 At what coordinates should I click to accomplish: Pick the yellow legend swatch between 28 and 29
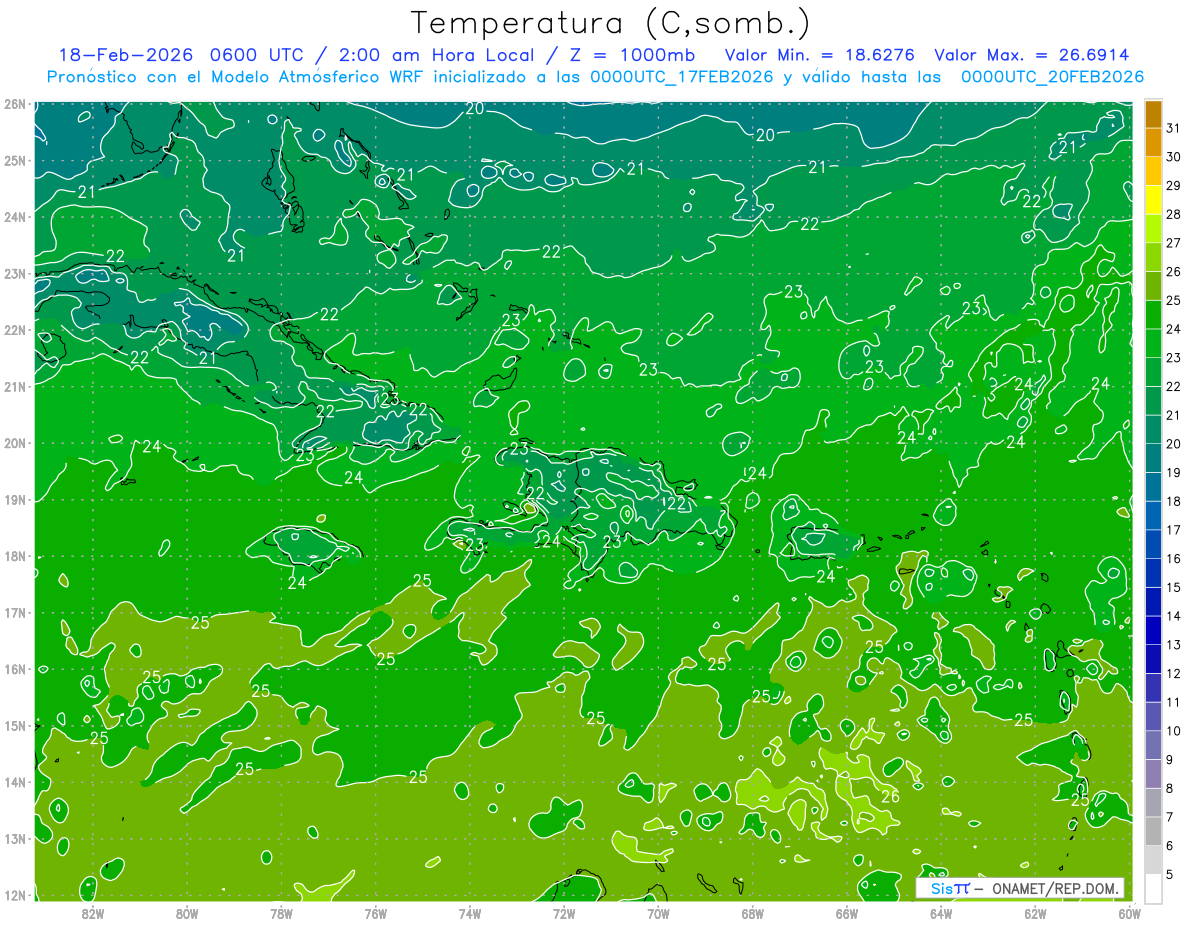pyautogui.click(x=1153, y=199)
